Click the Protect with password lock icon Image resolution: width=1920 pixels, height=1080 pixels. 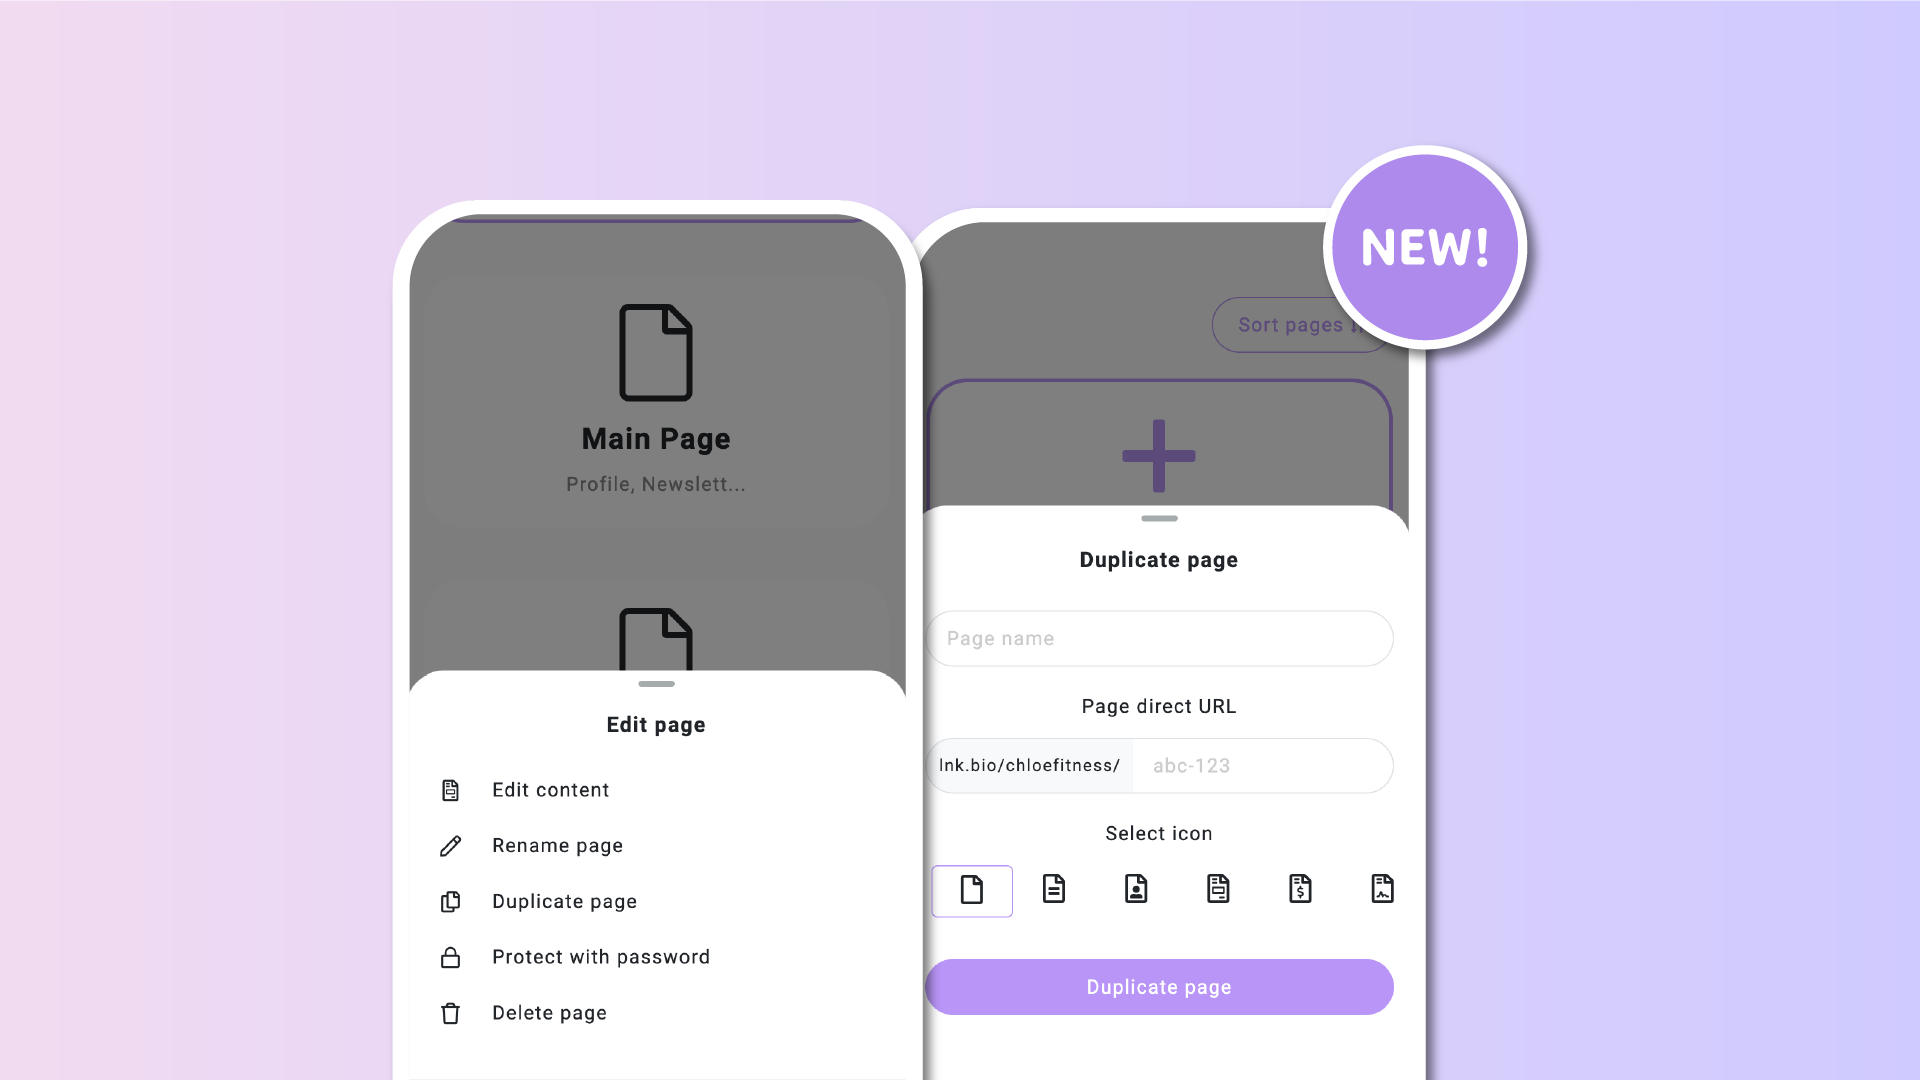pyautogui.click(x=450, y=956)
